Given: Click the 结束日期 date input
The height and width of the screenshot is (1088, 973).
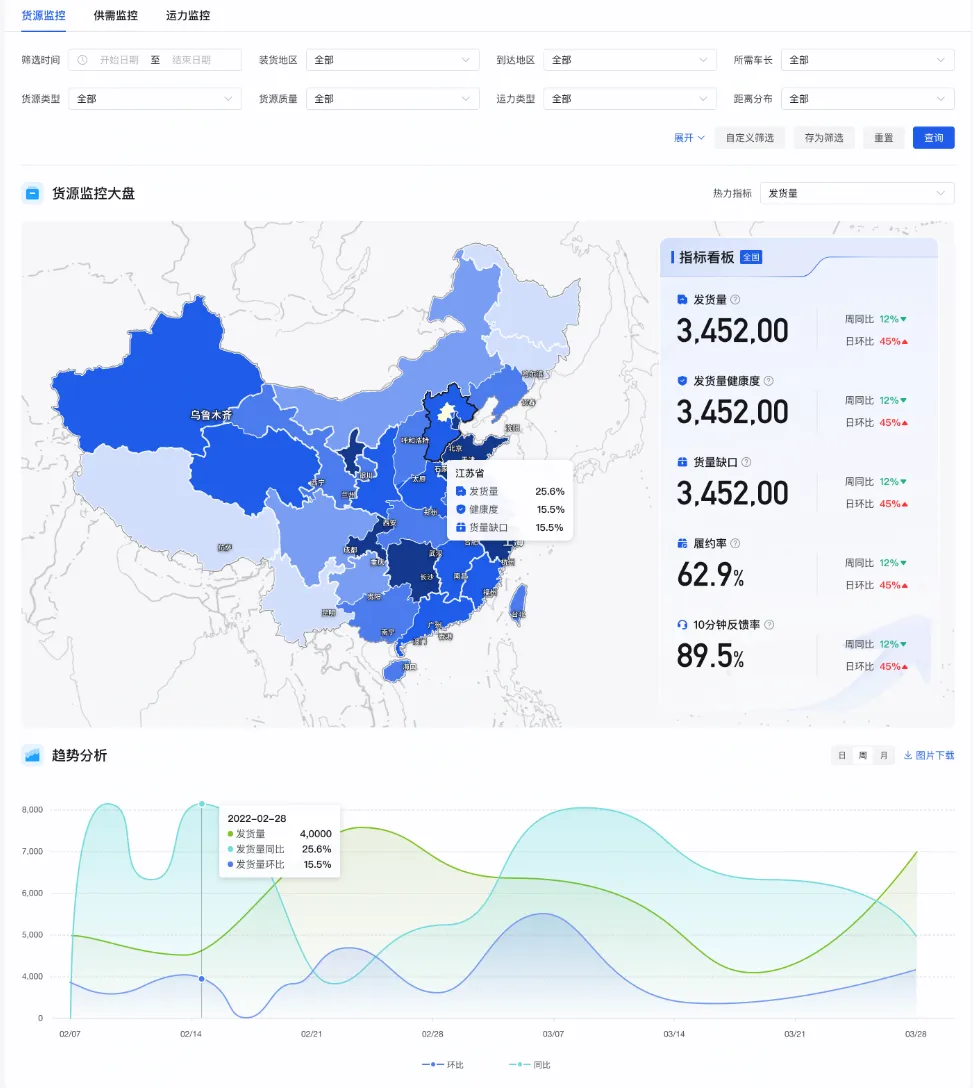Looking at the screenshot, I should tap(190, 59).
